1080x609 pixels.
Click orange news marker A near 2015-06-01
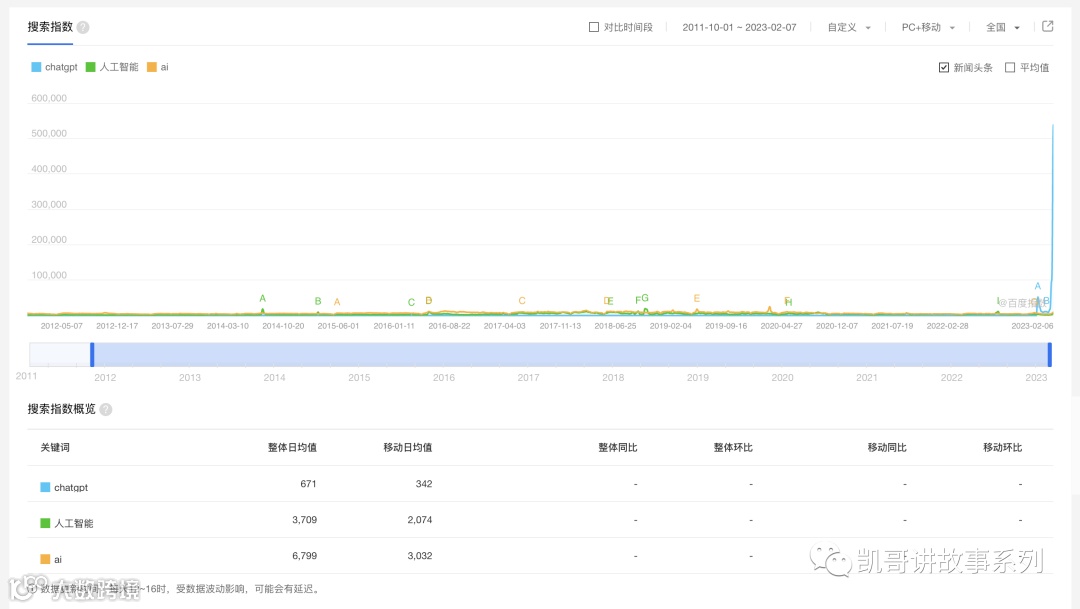point(337,302)
